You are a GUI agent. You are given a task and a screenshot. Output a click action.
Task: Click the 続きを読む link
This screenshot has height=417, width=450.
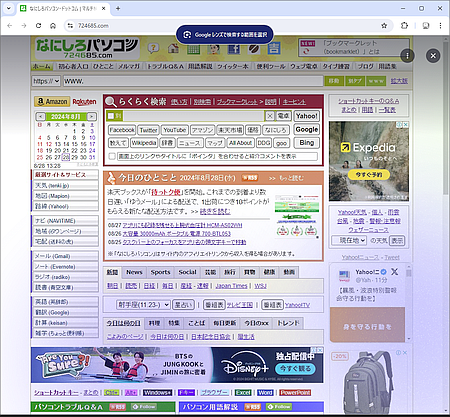[215, 211]
